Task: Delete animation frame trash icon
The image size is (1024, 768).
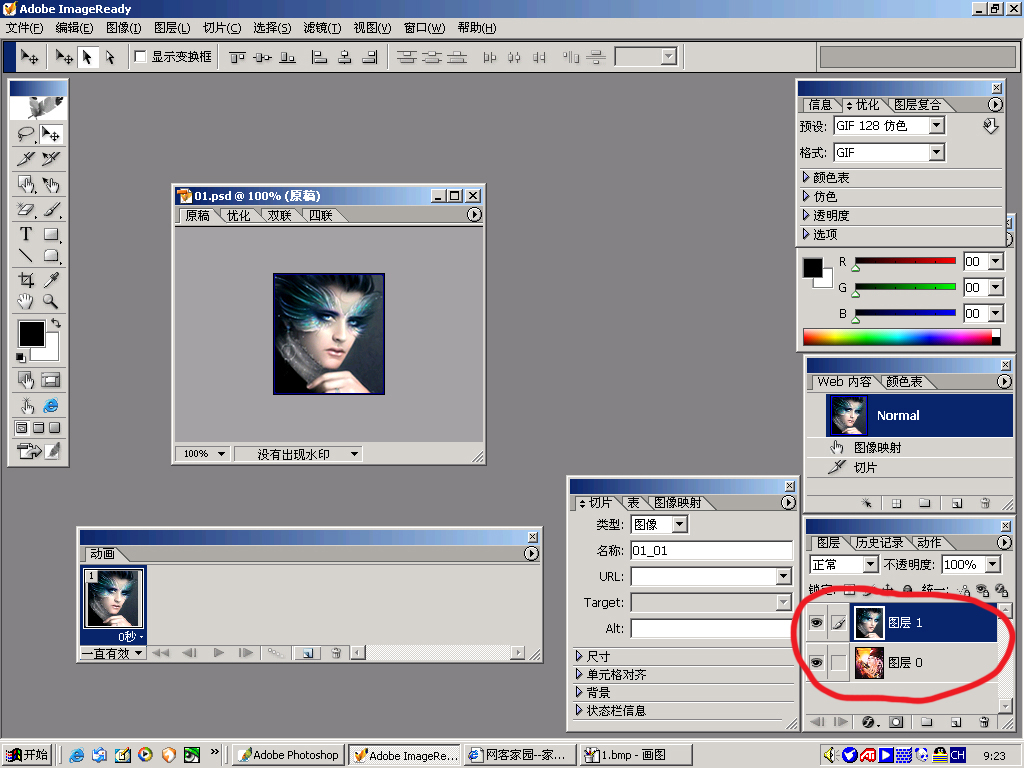Action: [x=336, y=653]
